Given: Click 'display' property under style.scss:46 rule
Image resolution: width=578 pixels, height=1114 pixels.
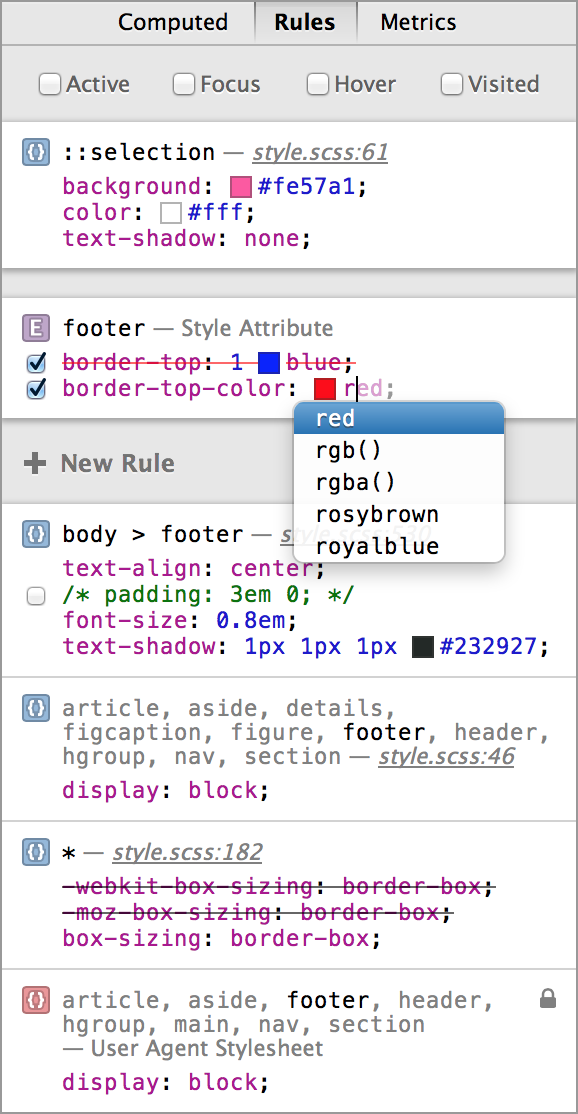Looking at the screenshot, I should click(111, 790).
